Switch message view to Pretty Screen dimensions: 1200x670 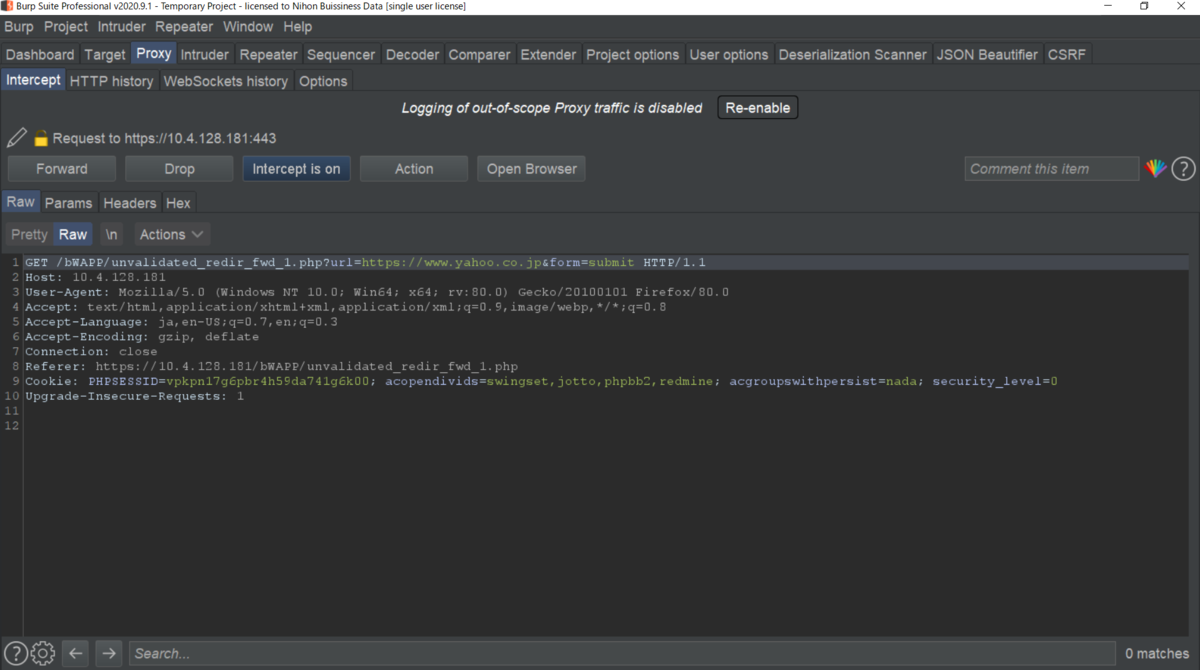click(x=29, y=234)
